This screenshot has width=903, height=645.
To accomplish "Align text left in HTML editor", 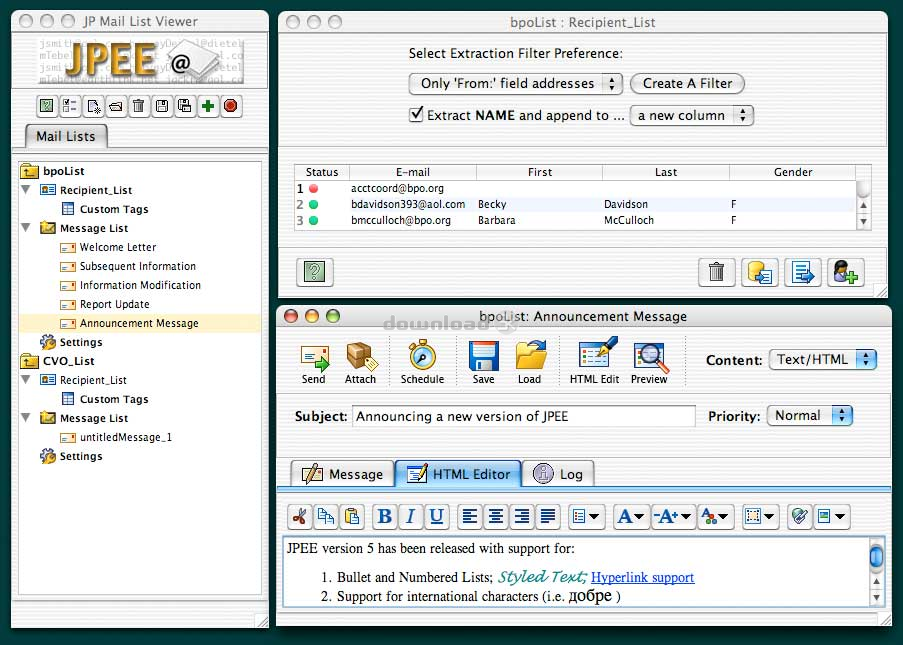I will (x=470, y=517).
